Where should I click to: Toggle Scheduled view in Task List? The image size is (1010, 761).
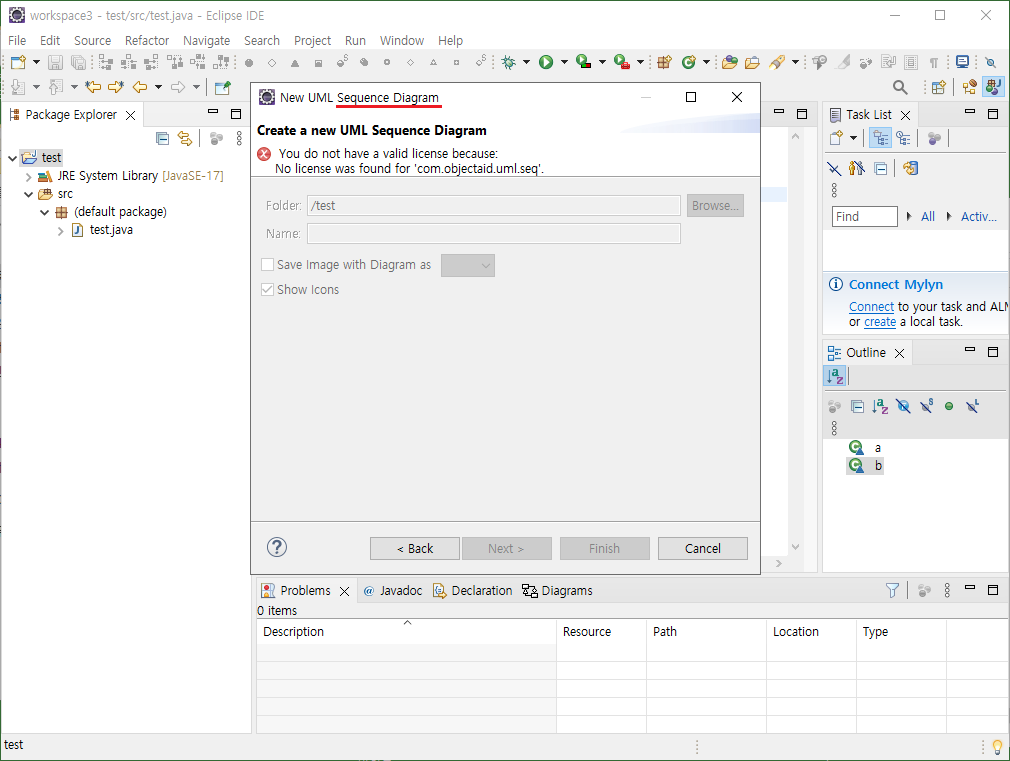[x=903, y=138]
